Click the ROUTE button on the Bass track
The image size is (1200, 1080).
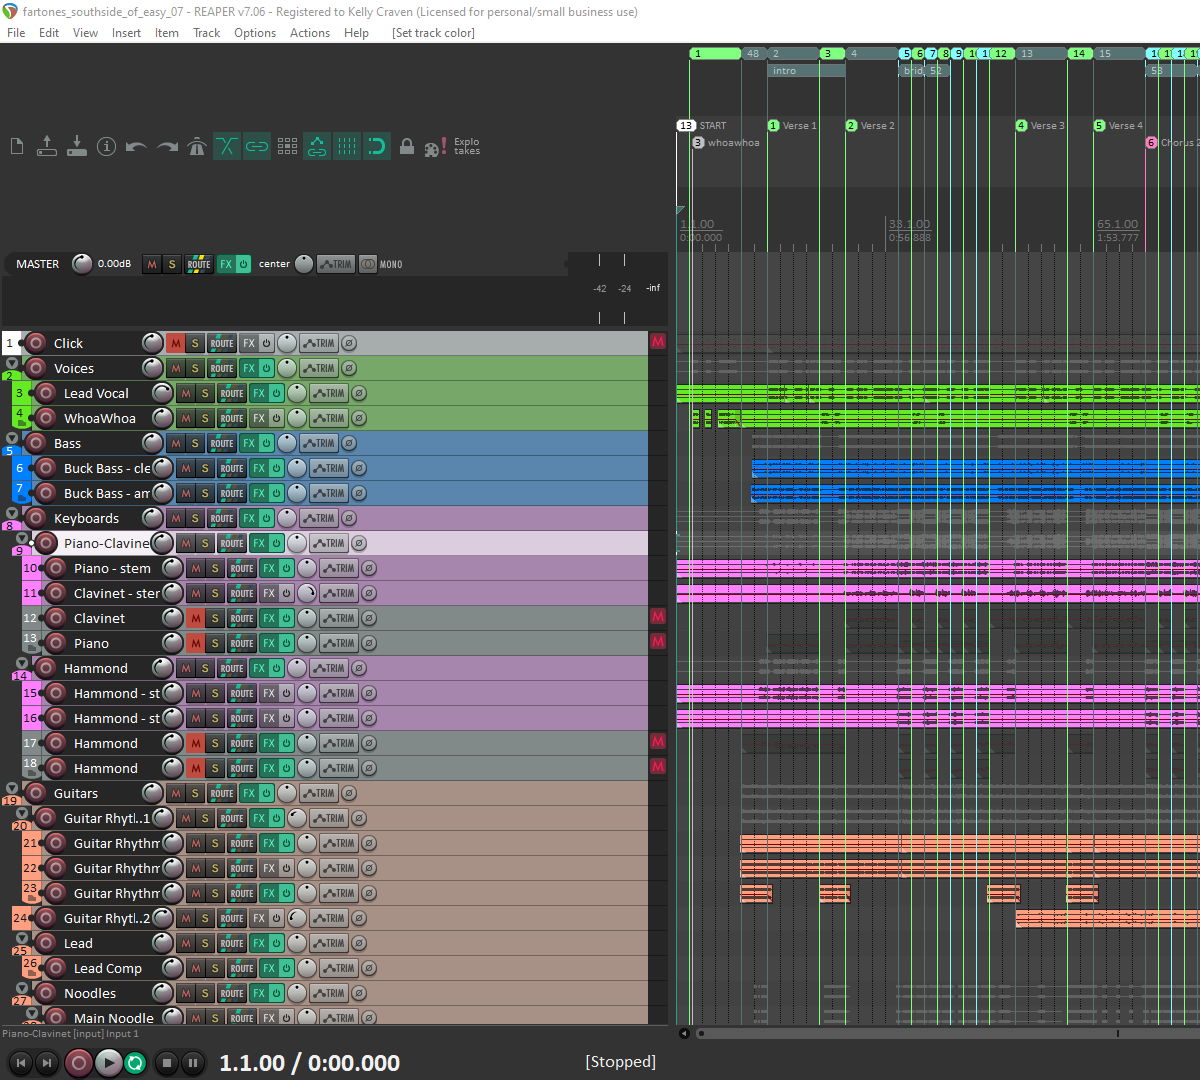222,443
